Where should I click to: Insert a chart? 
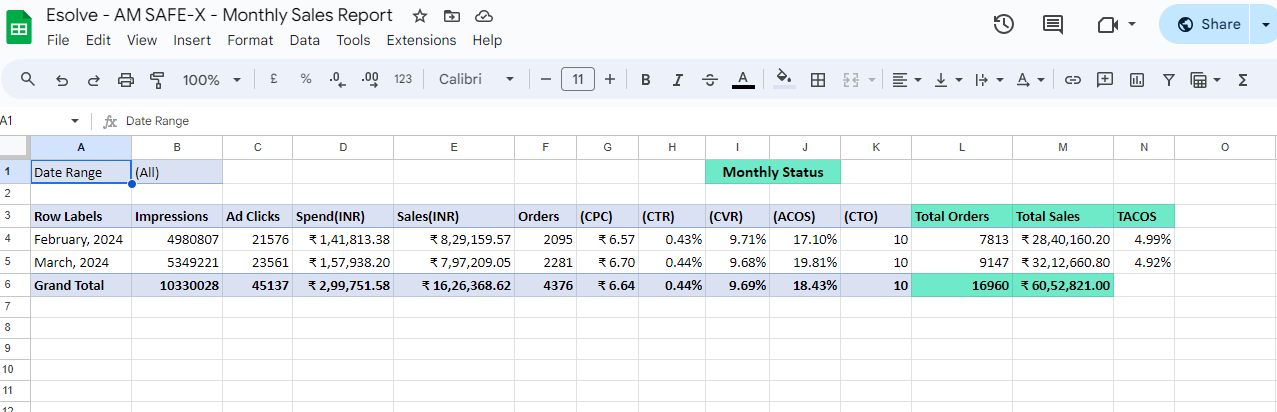tap(1136, 79)
